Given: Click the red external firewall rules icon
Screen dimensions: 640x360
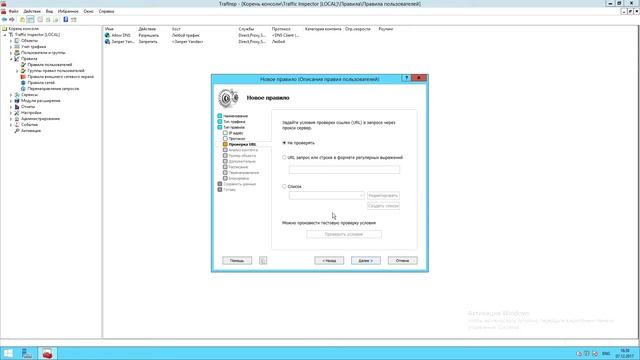Looking at the screenshot, I should pyautogui.click(x=23, y=77).
